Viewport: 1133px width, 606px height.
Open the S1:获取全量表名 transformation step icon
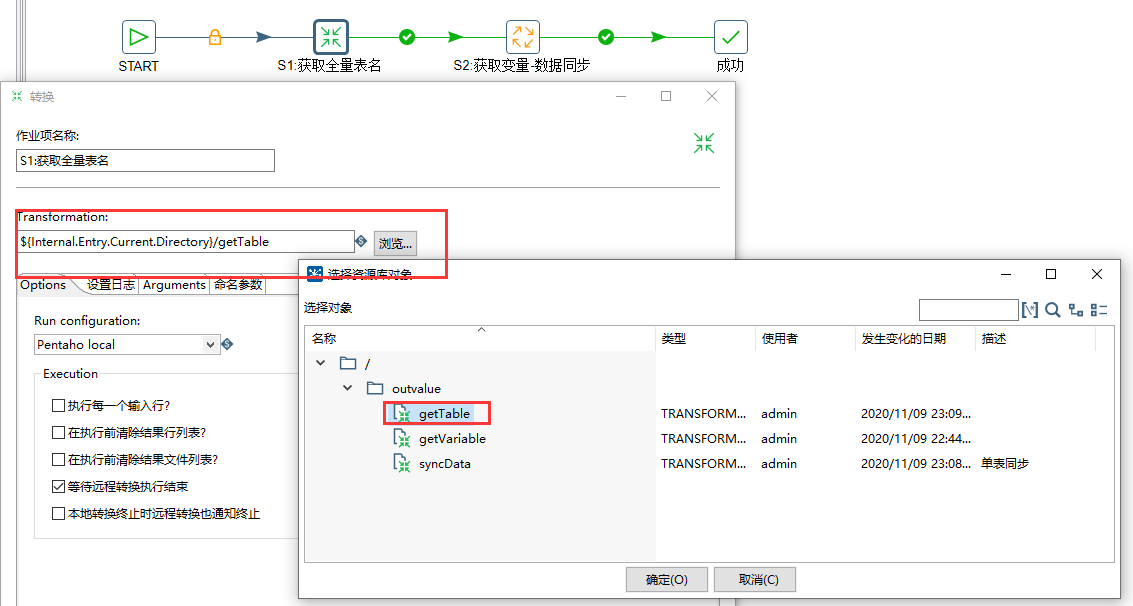pos(331,36)
